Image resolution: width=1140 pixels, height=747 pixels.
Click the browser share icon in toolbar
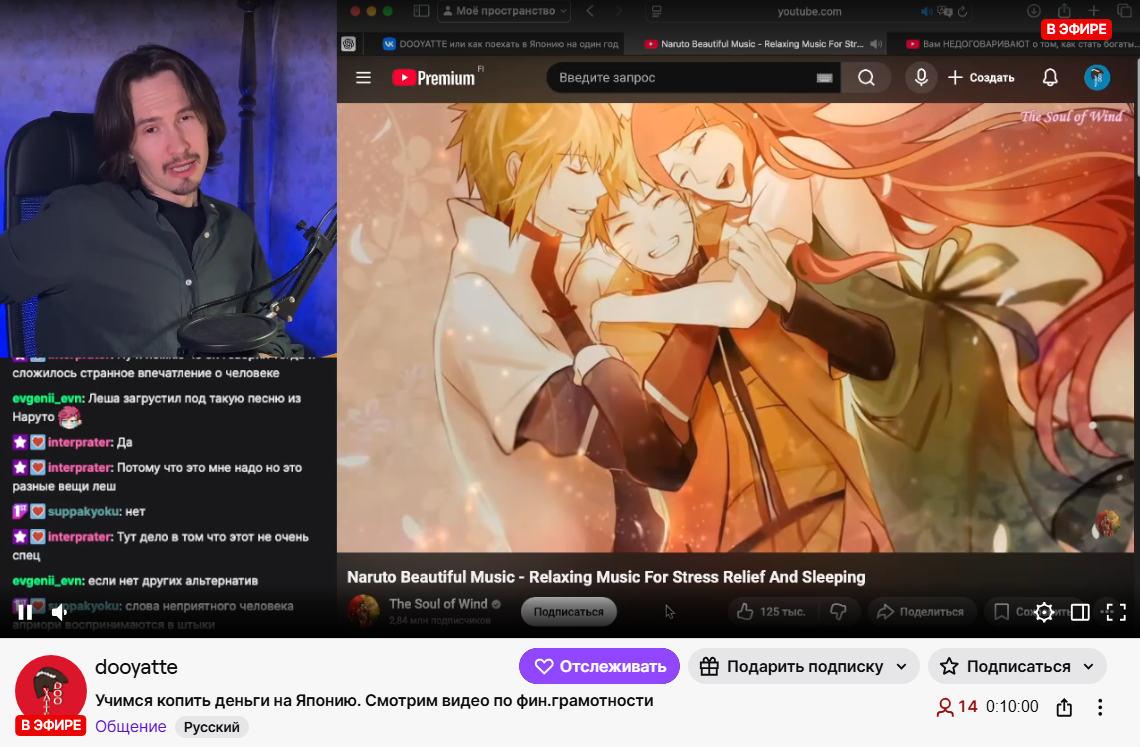tap(1064, 10)
